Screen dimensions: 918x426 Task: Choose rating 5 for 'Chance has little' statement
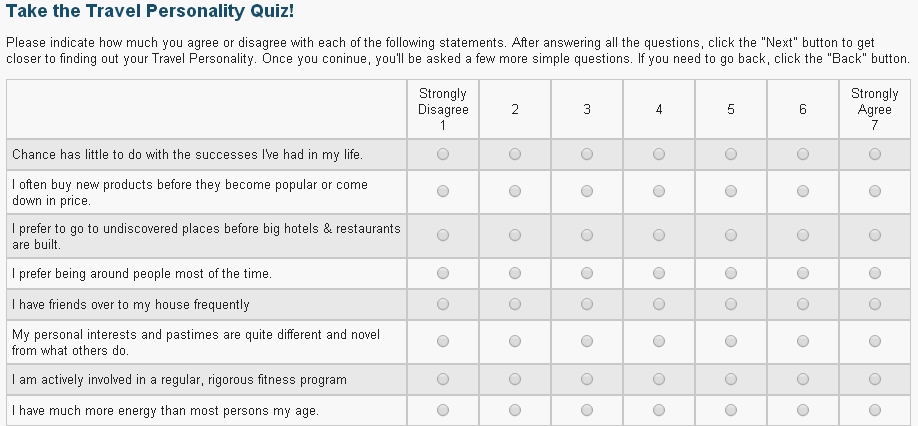pos(731,154)
